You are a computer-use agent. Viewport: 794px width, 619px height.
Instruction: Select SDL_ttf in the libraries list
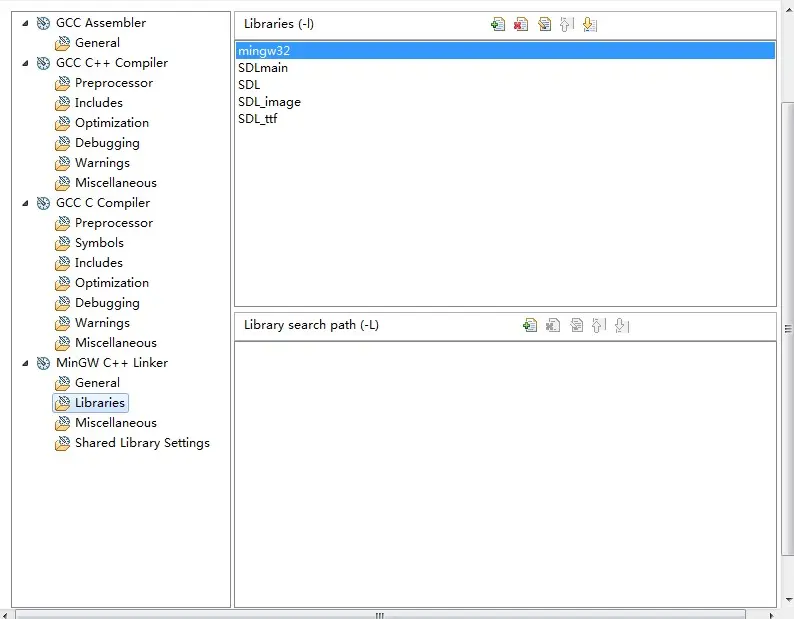[505, 119]
